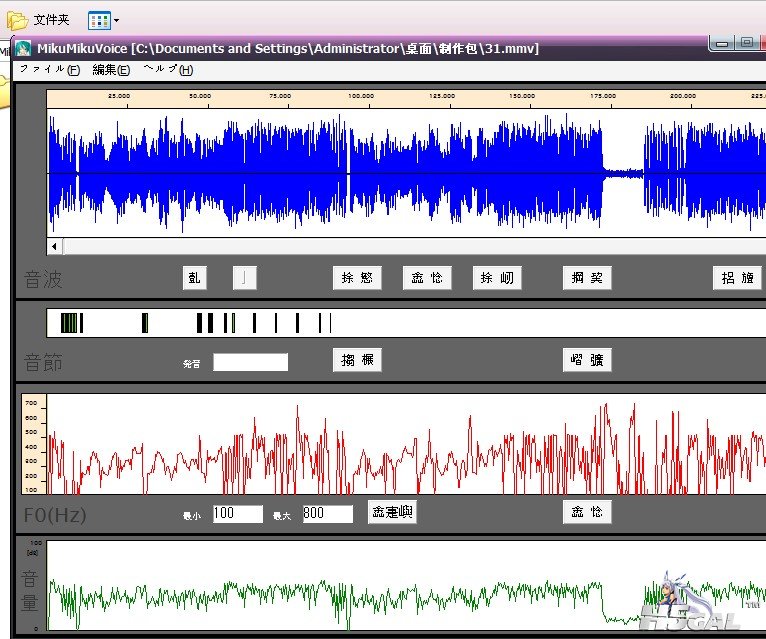The image size is (766, 639).
Task: Click the 75.000 mark on waveform ruler
Action: click(280, 96)
